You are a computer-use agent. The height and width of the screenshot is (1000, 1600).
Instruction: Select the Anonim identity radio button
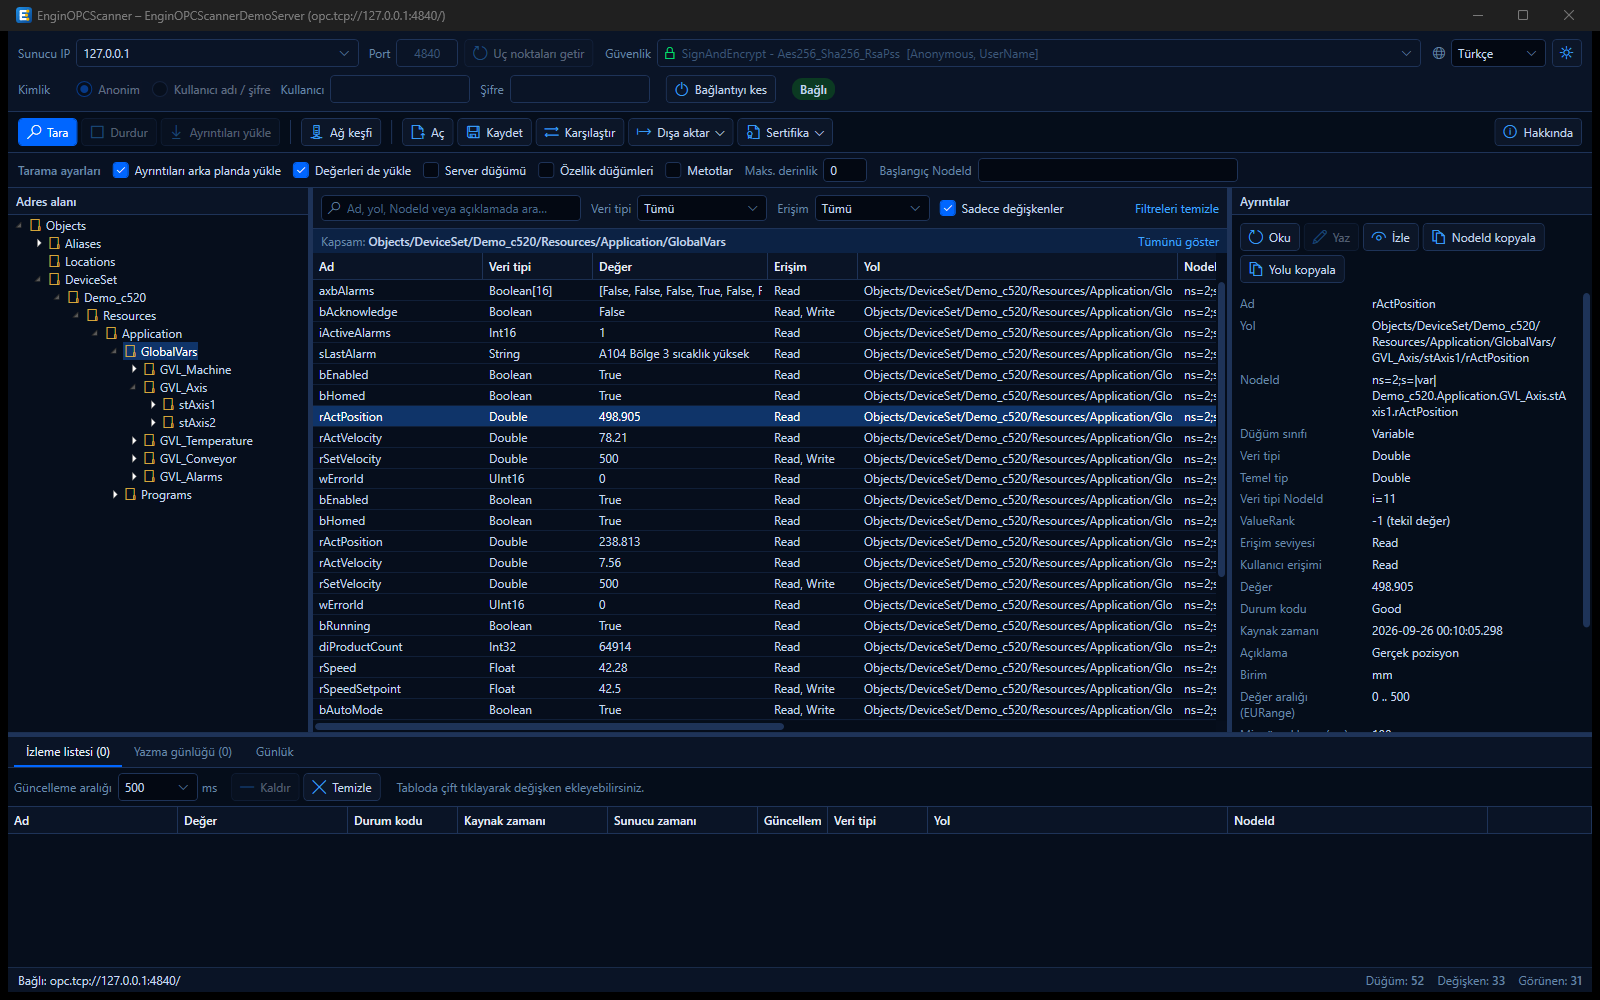click(x=84, y=90)
